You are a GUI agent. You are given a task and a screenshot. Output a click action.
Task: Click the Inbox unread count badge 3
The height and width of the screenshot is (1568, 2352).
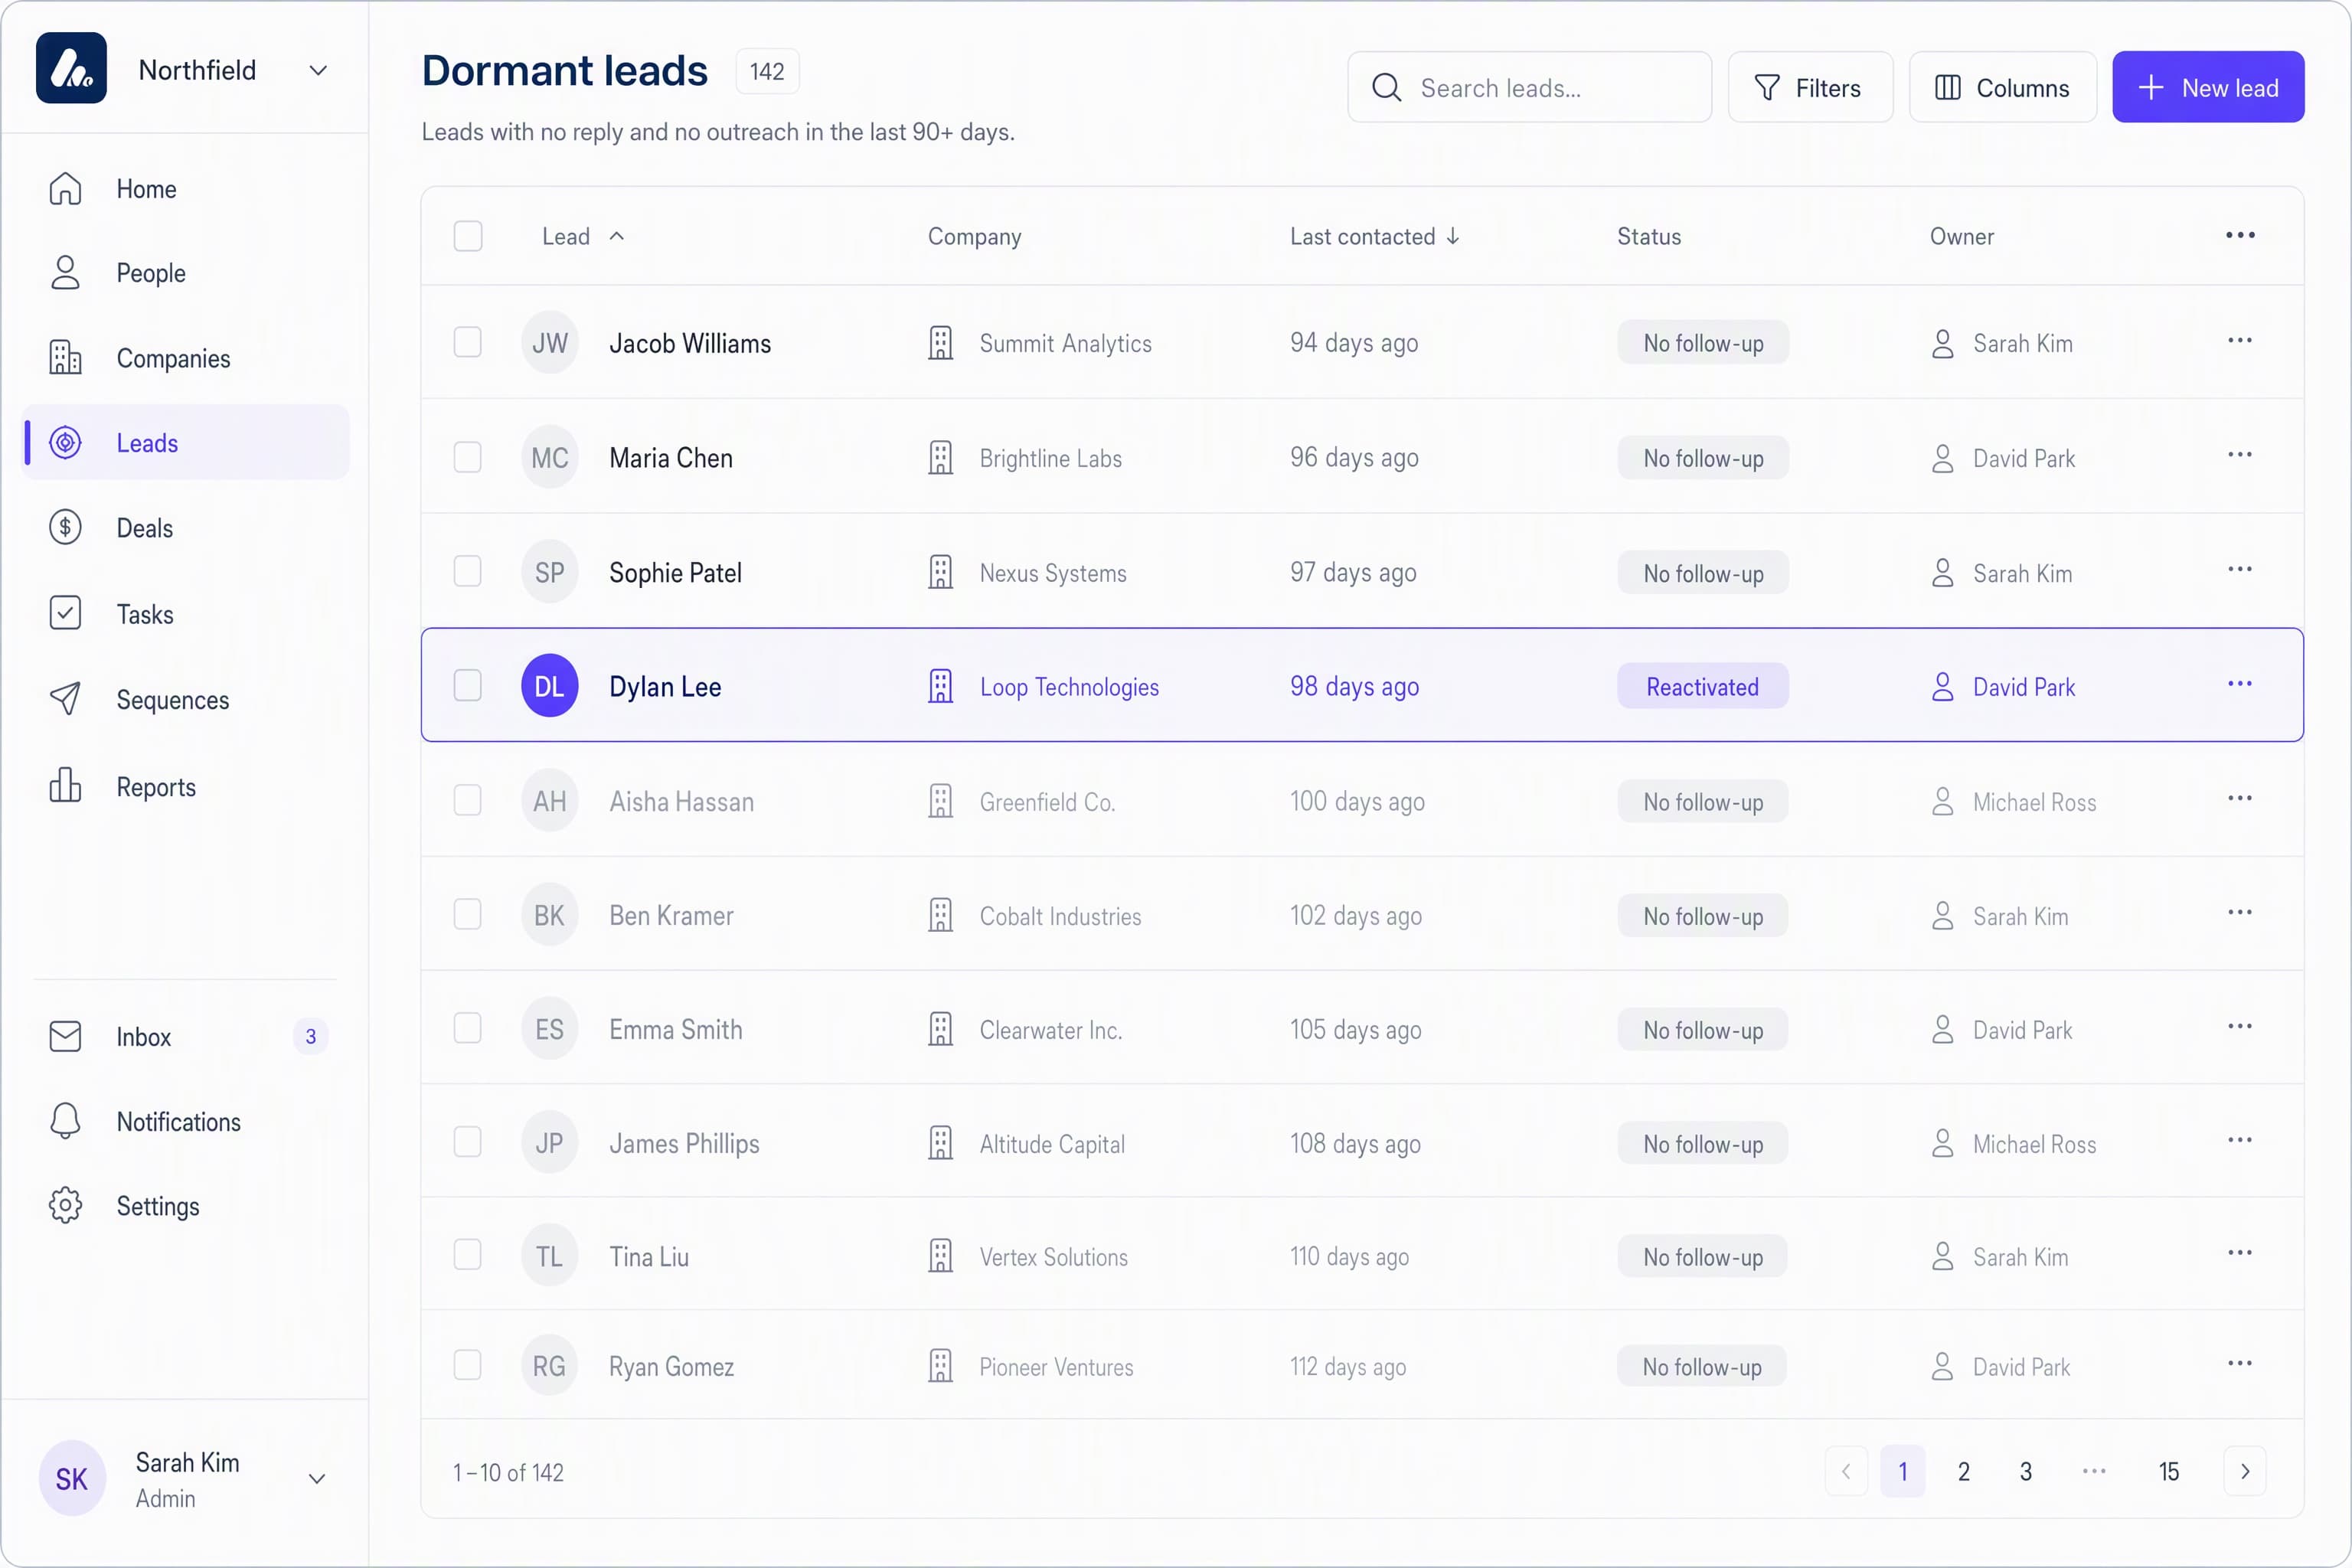tap(310, 1037)
